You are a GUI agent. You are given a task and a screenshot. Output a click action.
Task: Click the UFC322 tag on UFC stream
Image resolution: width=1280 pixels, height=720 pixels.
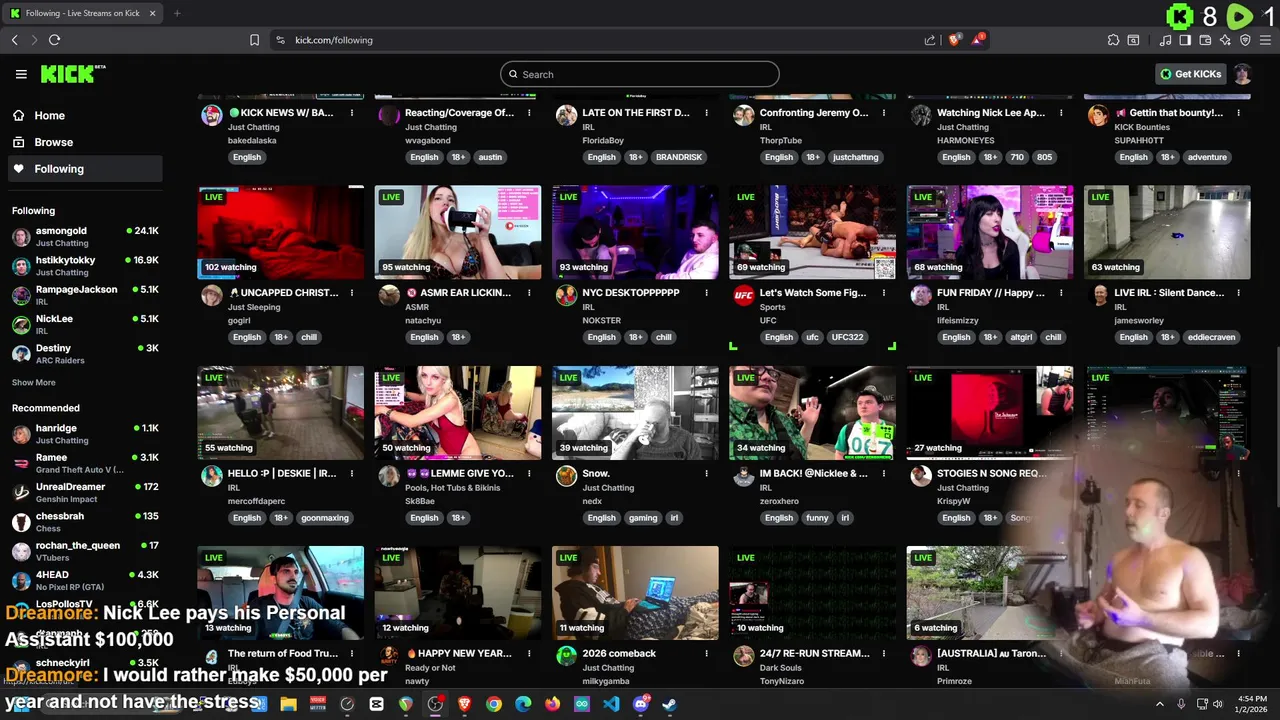(847, 337)
